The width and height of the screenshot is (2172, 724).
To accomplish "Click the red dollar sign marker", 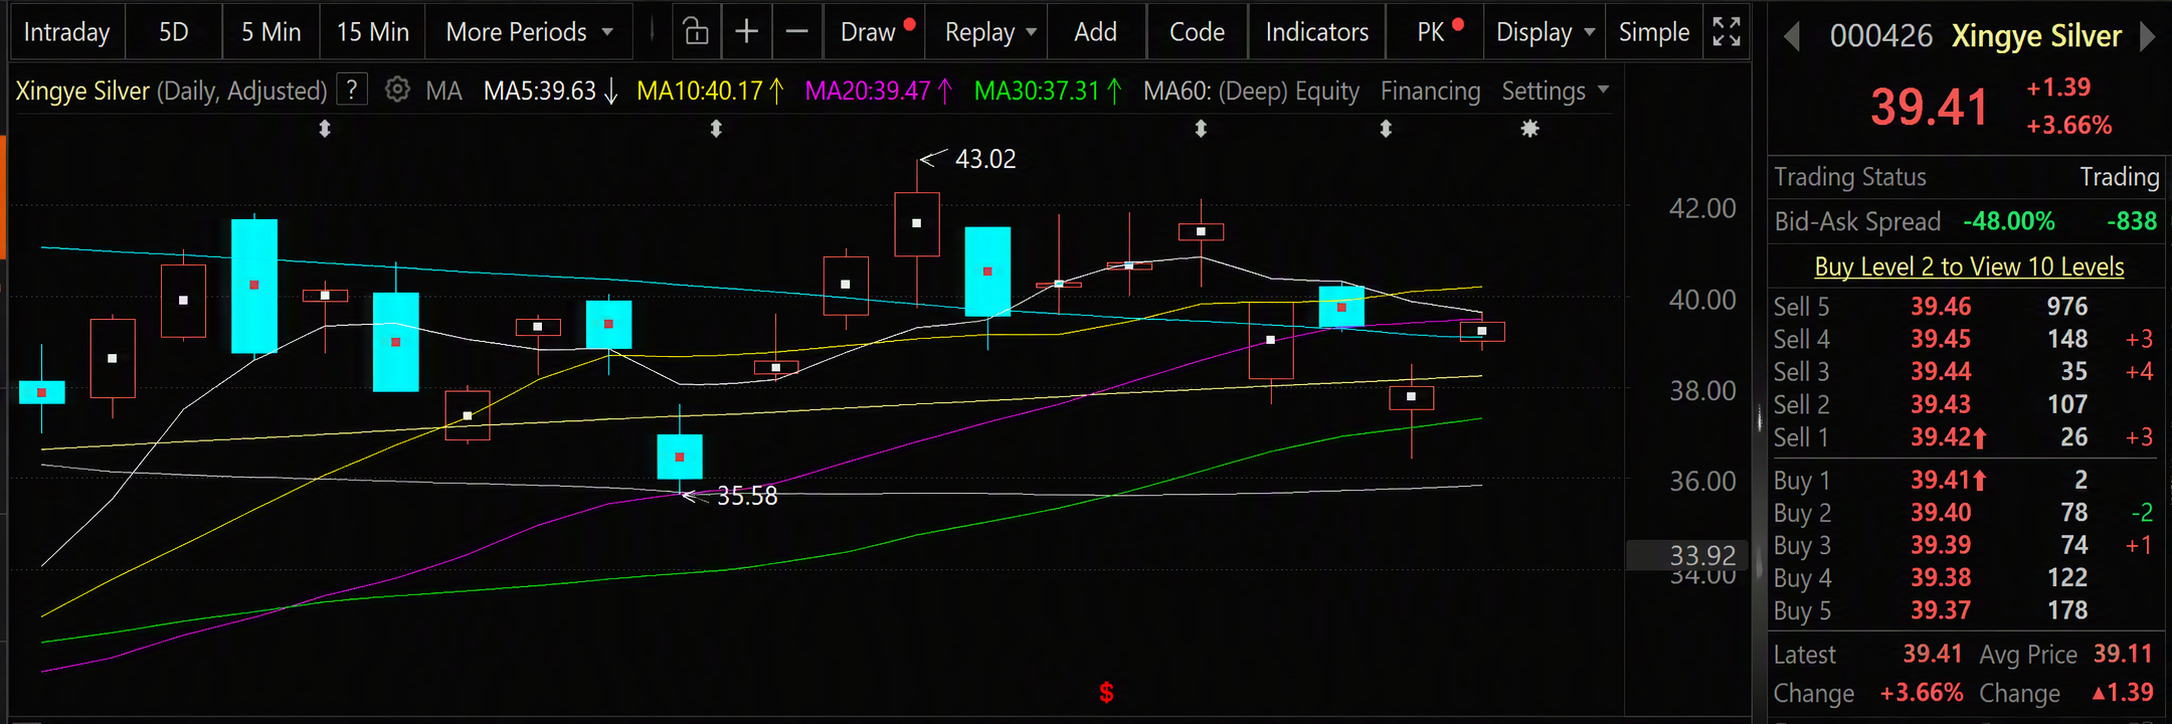I will tap(1106, 692).
